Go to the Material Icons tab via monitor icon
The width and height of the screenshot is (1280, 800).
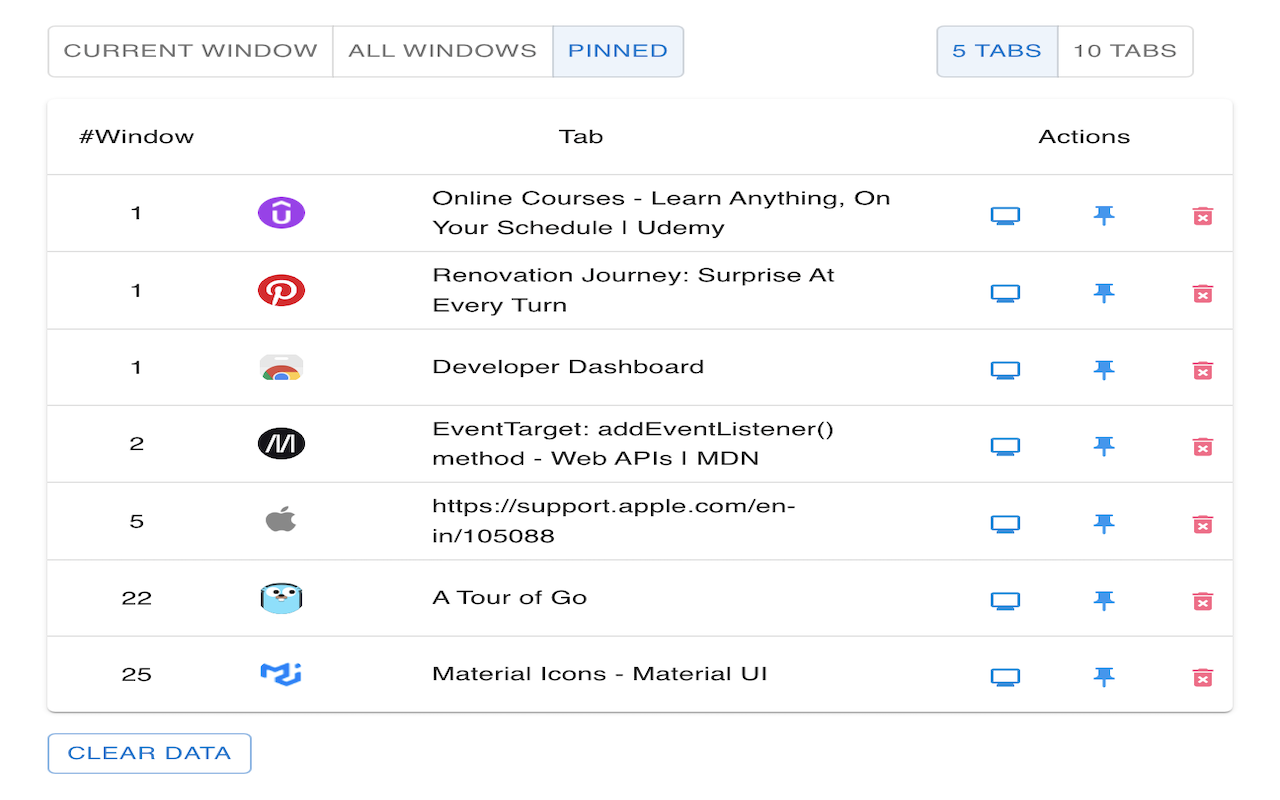[x=1005, y=677]
